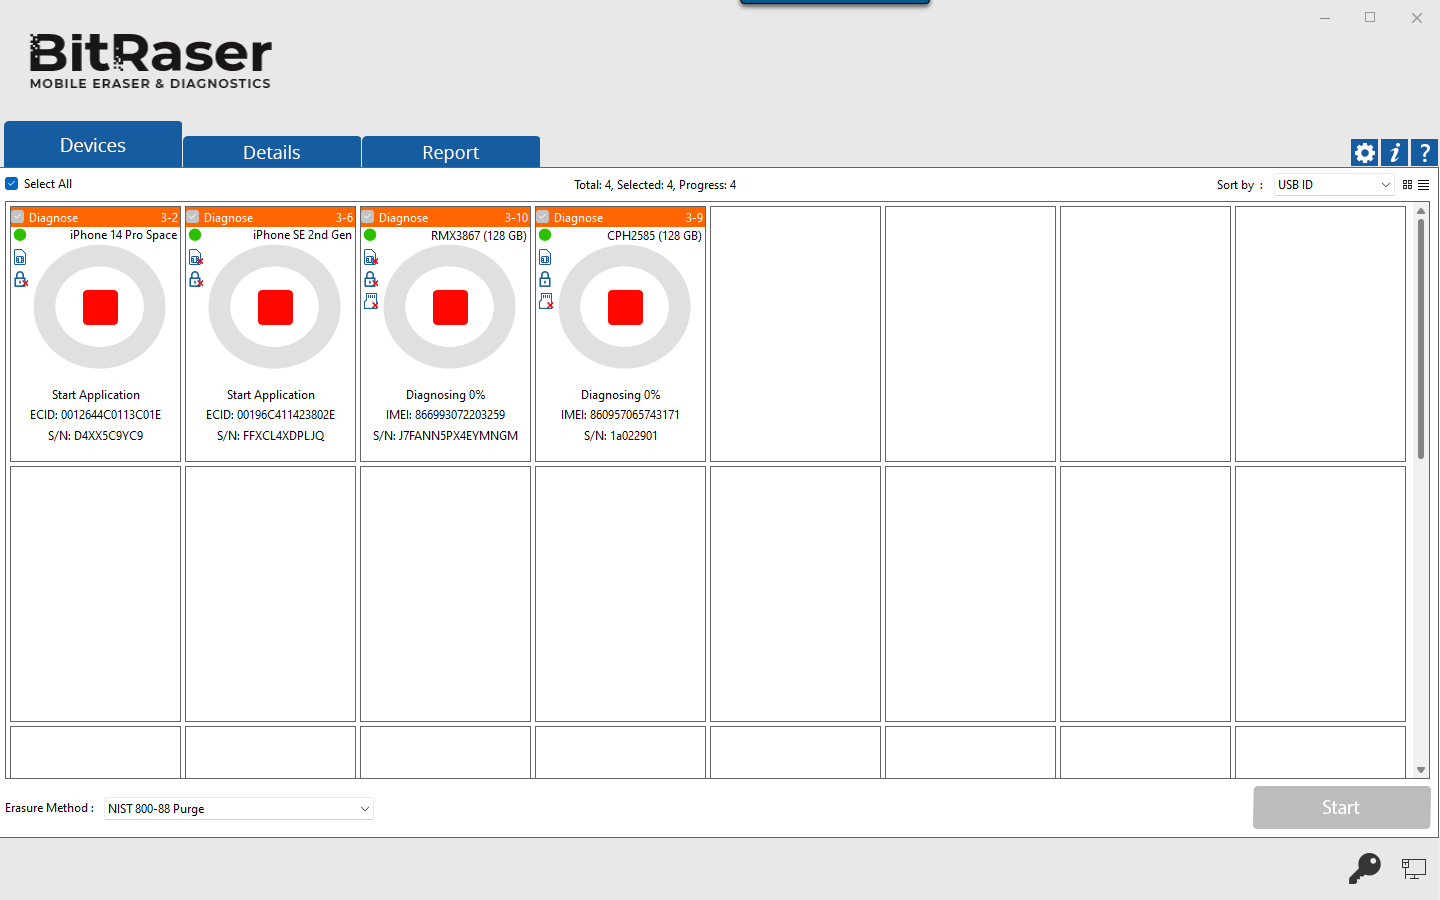
Task: Toggle checkbox for device 3-6
Action: coord(193,217)
